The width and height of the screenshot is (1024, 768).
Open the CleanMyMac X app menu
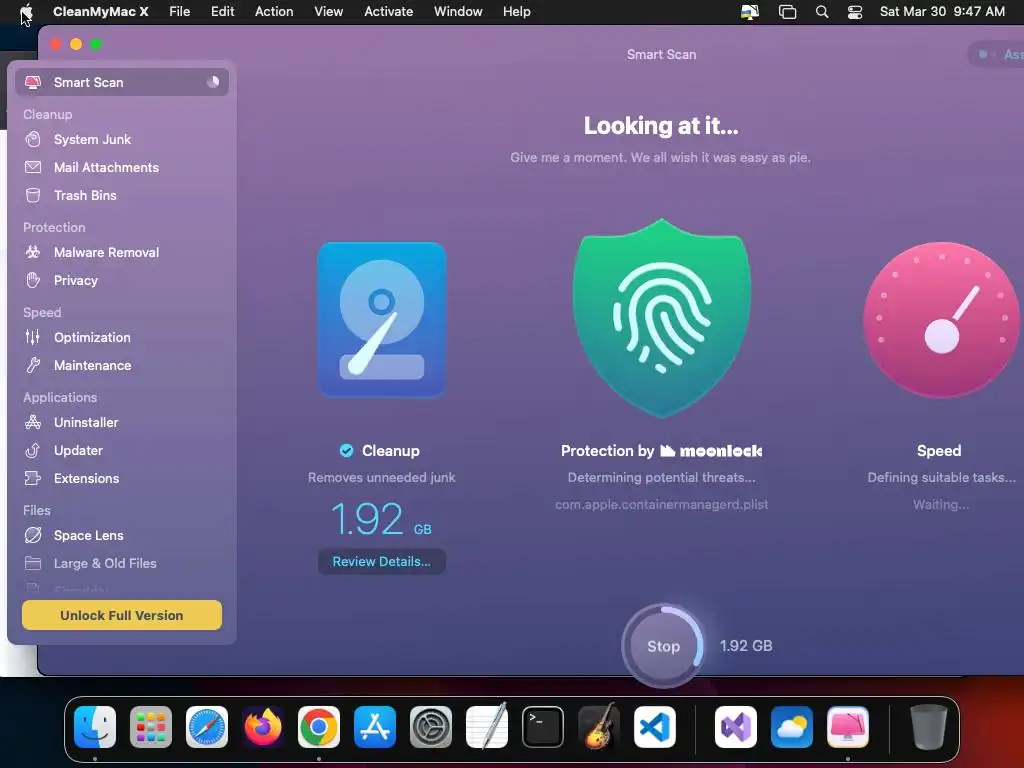pyautogui.click(x=101, y=12)
